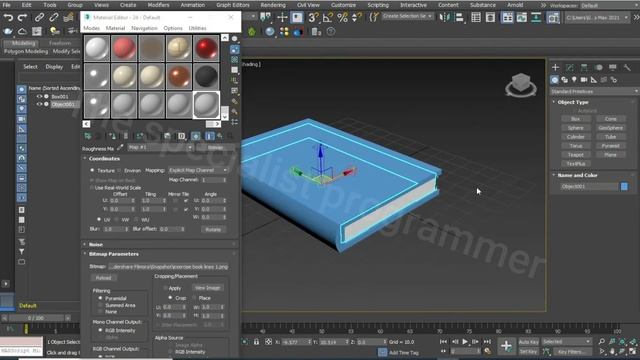Click the Sample Type sphere icon
The width and height of the screenshot is (640, 360).
pyautogui.click(x=234, y=39)
